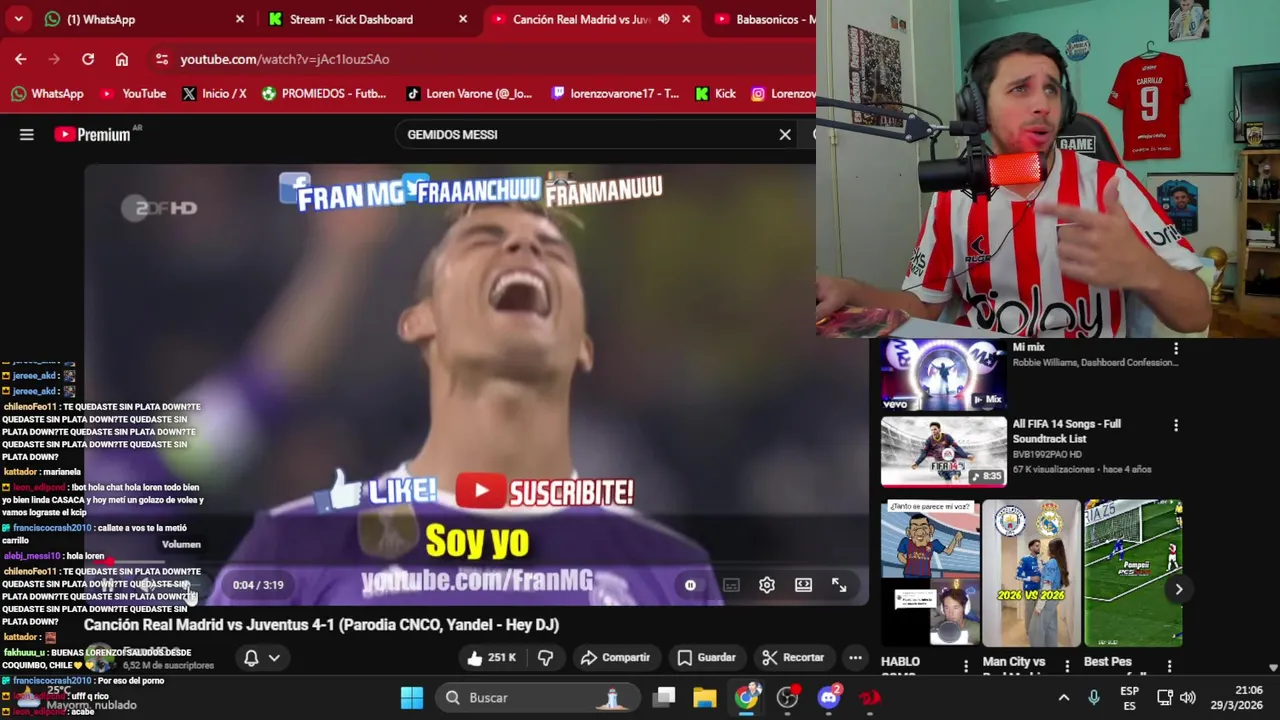View site information in the address bar

(x=162, y=59)
